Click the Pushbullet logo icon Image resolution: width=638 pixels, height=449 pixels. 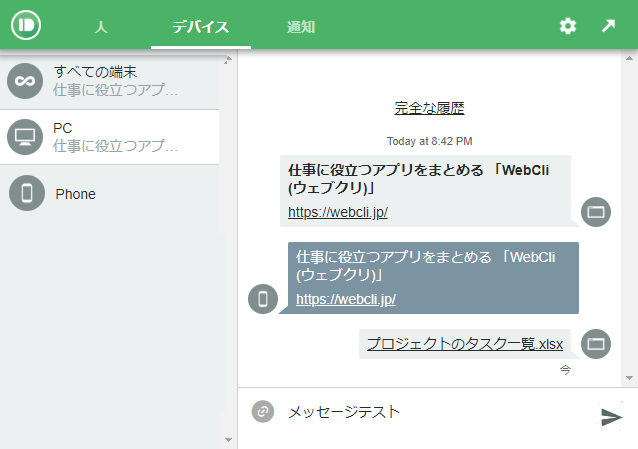[25, 25]
